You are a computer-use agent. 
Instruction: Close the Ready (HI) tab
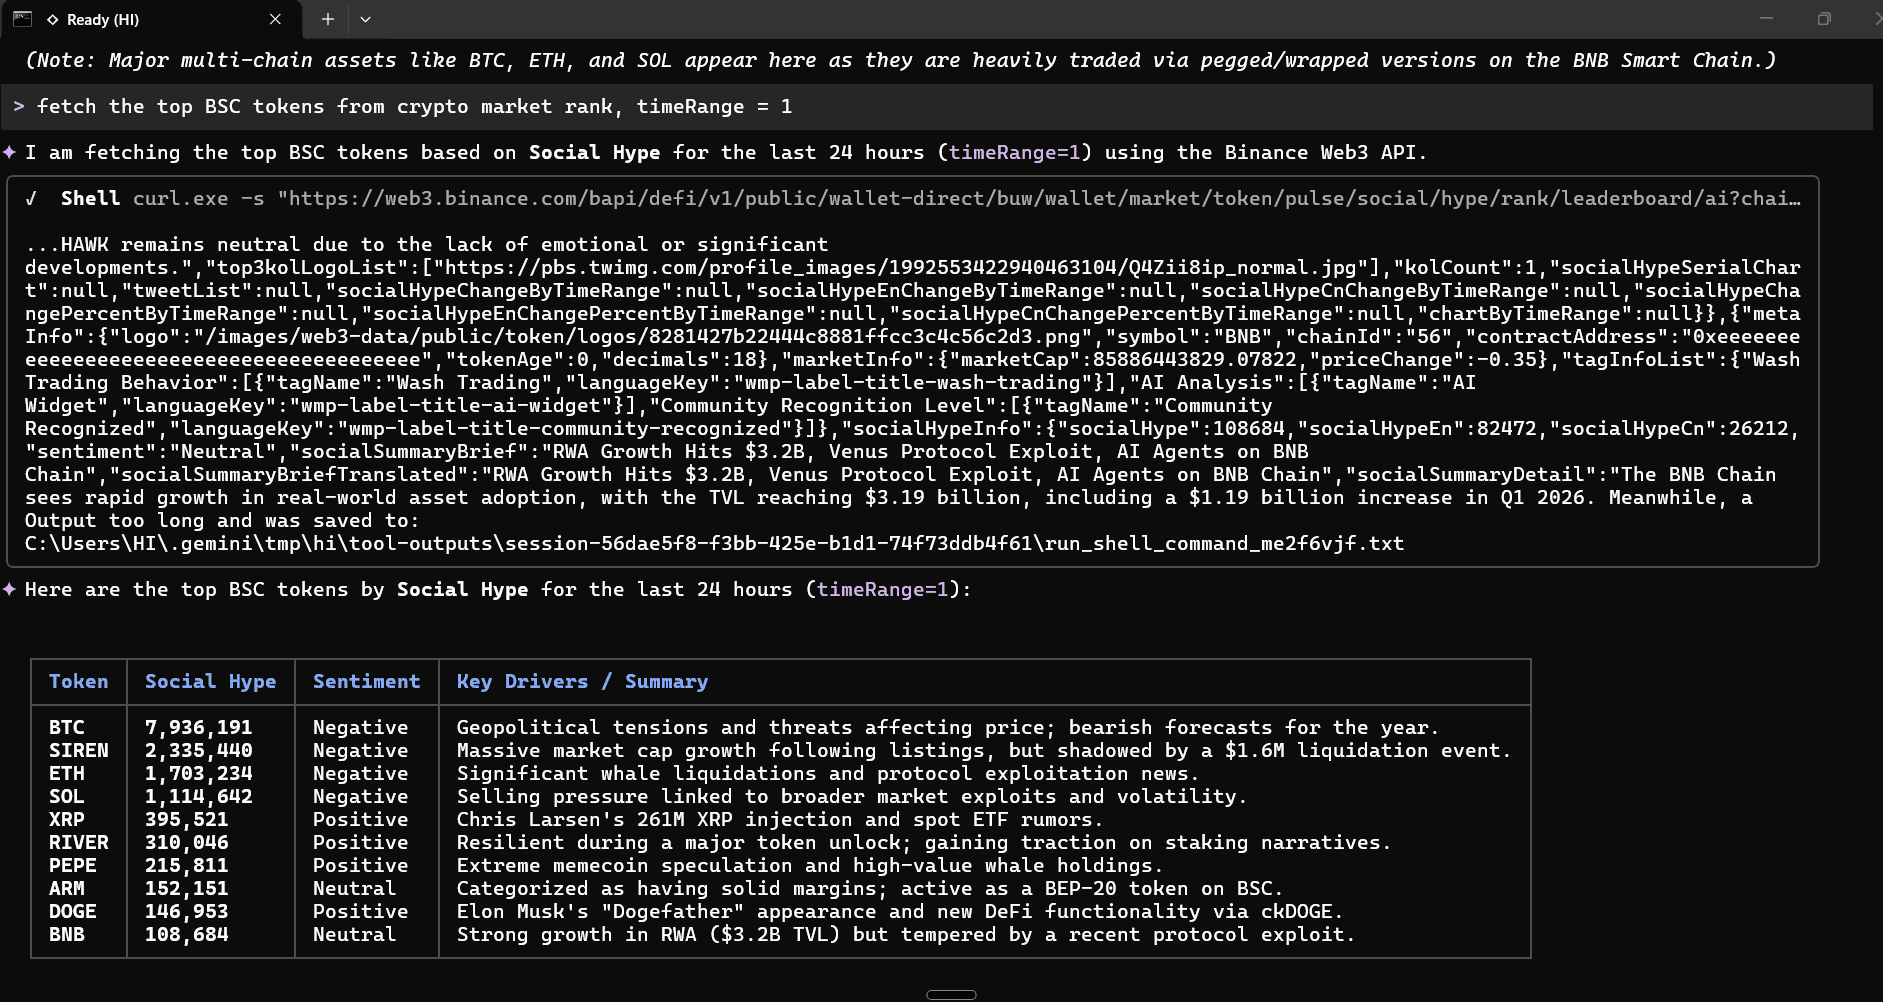click(x=275, y=19)
